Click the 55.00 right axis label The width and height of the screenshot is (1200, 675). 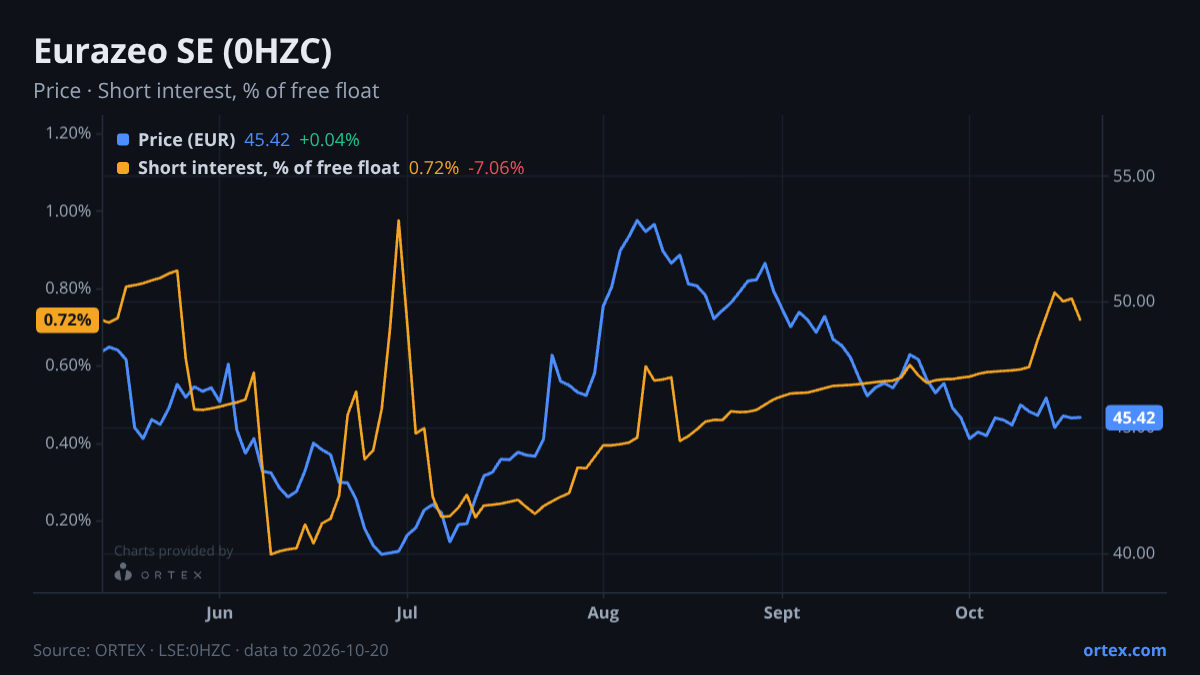[1134, 176]
